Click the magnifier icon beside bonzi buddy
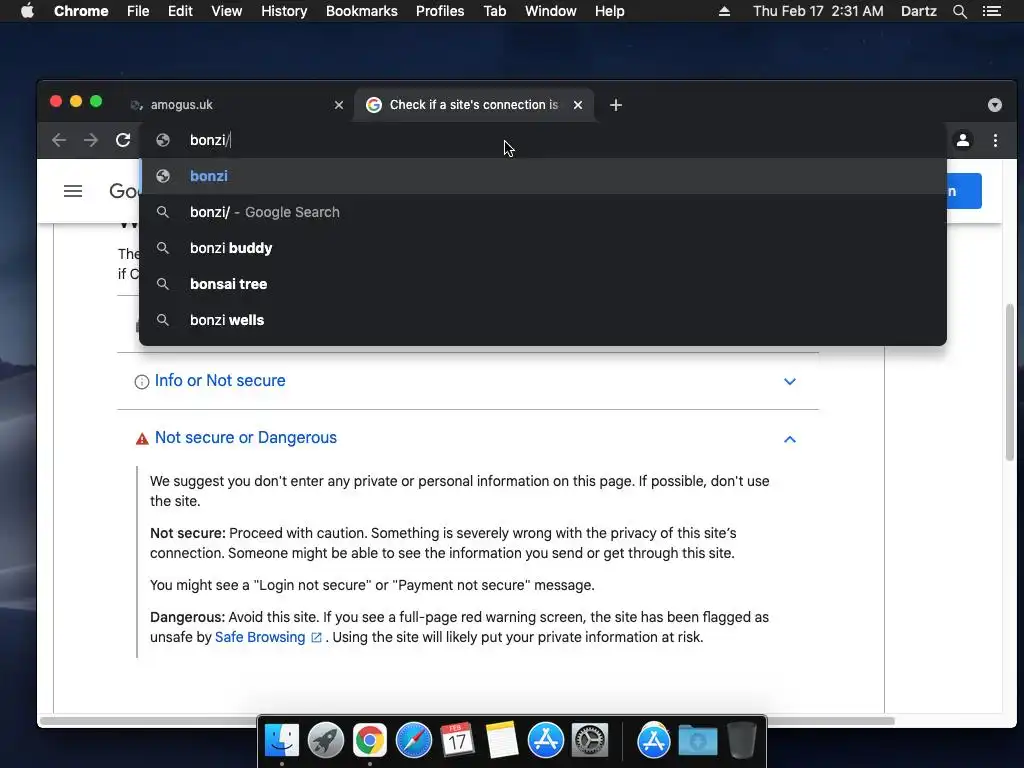 click(x=163, y=248)
